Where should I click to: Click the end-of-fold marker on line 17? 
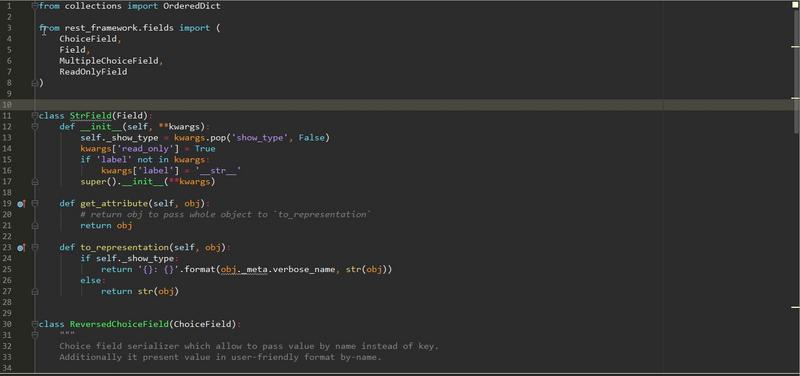click(x=35, y=182)
